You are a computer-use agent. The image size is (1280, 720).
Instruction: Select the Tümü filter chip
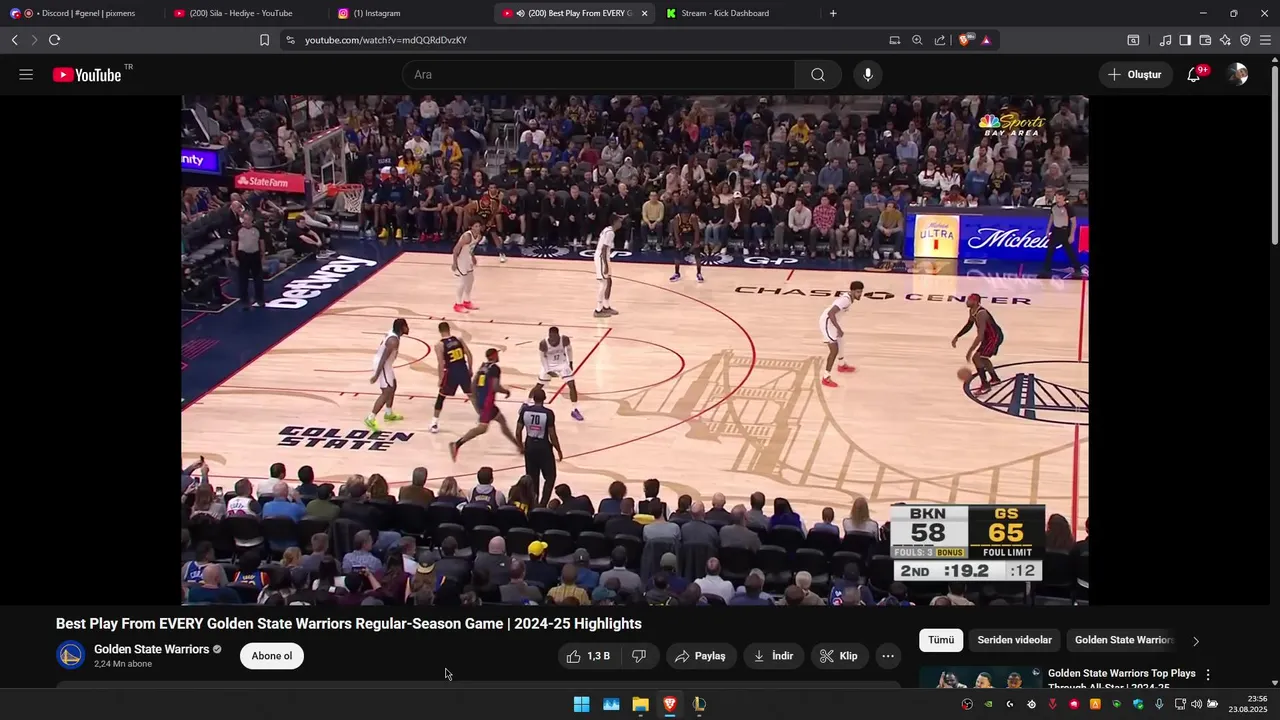pyautogui.click(x=941, y=640)
